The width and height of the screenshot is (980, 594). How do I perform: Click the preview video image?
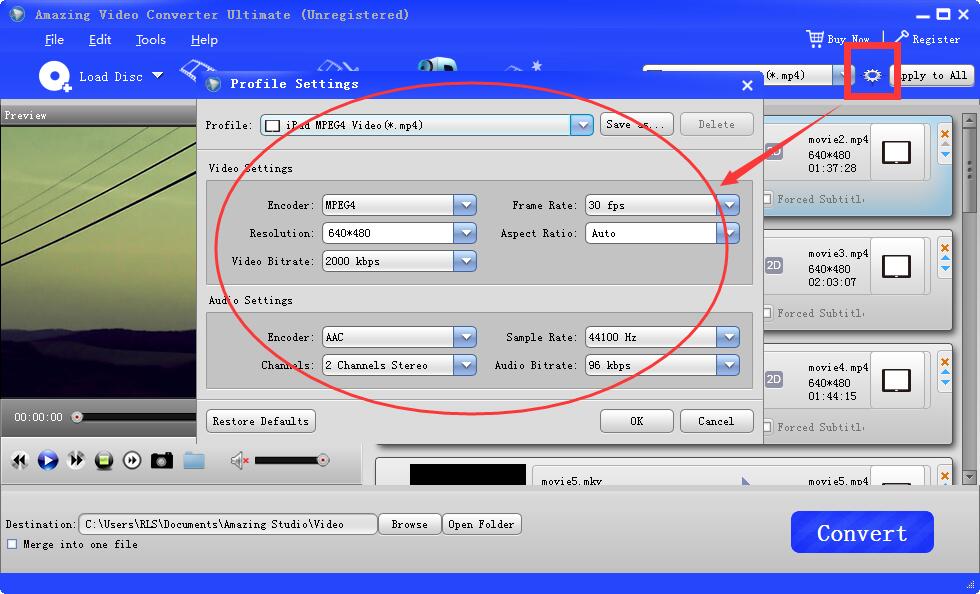[x=99, y=262]
